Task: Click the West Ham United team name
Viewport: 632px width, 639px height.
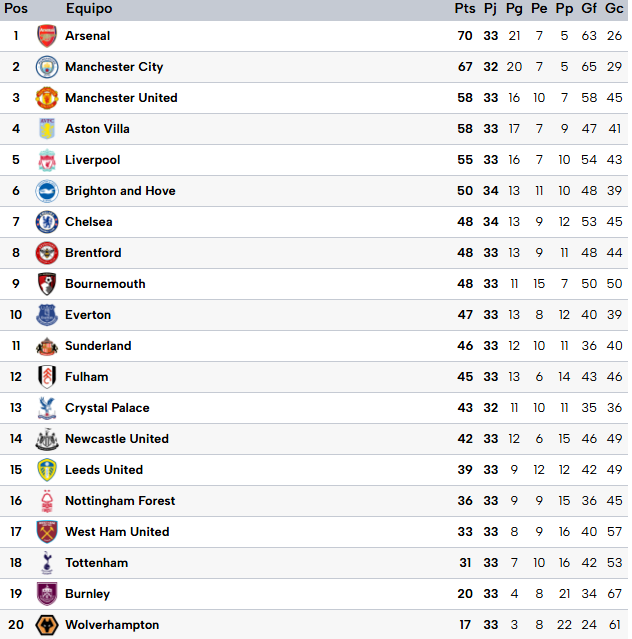Action: [x=117, y=532]
